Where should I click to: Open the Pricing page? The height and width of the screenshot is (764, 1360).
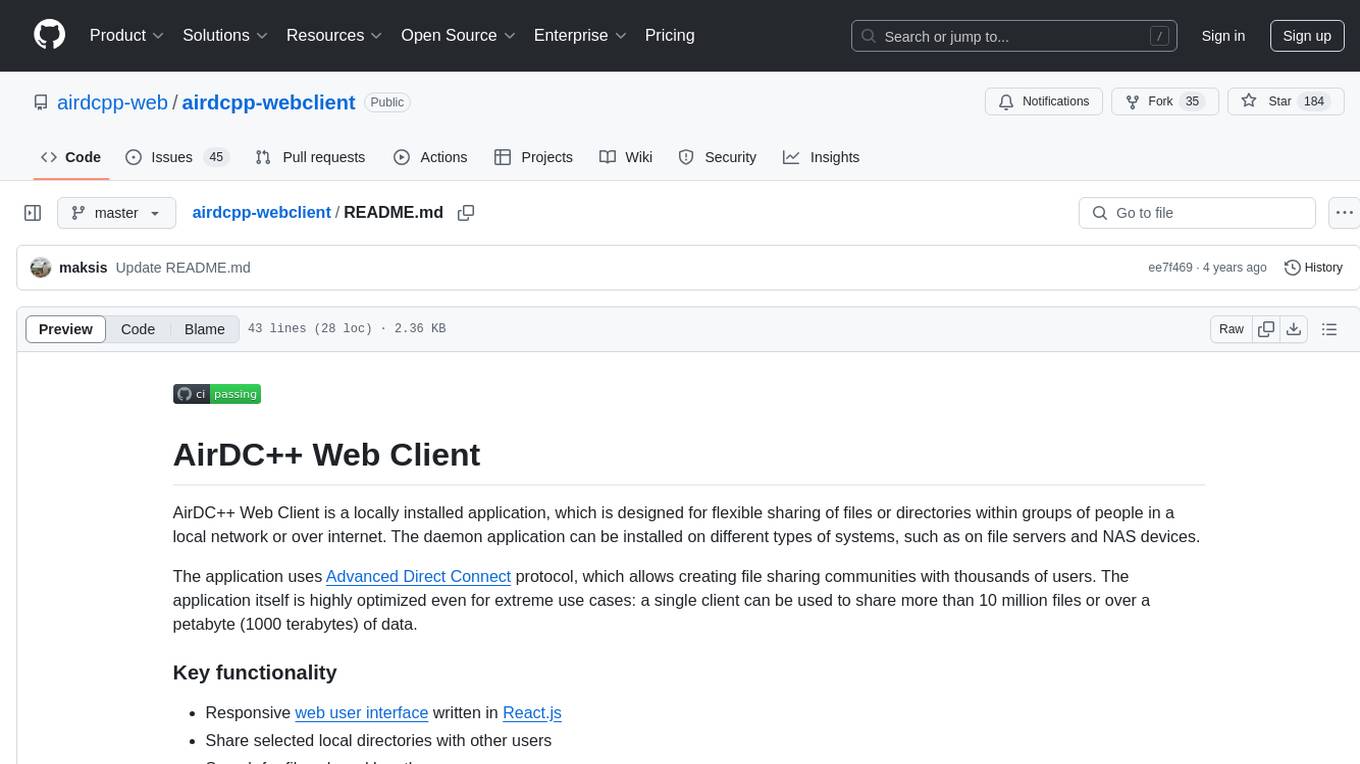670,35
